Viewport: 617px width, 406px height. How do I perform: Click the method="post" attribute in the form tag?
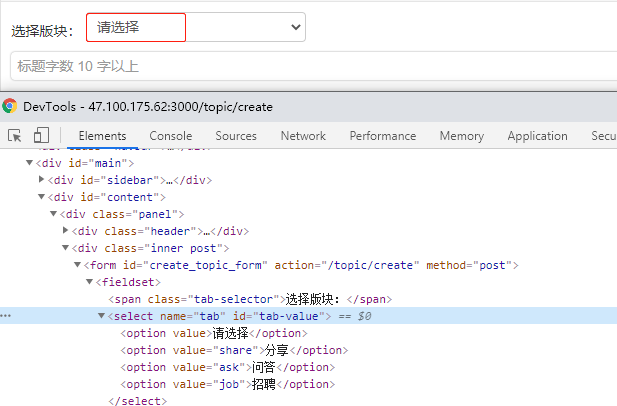click(469, 265)
